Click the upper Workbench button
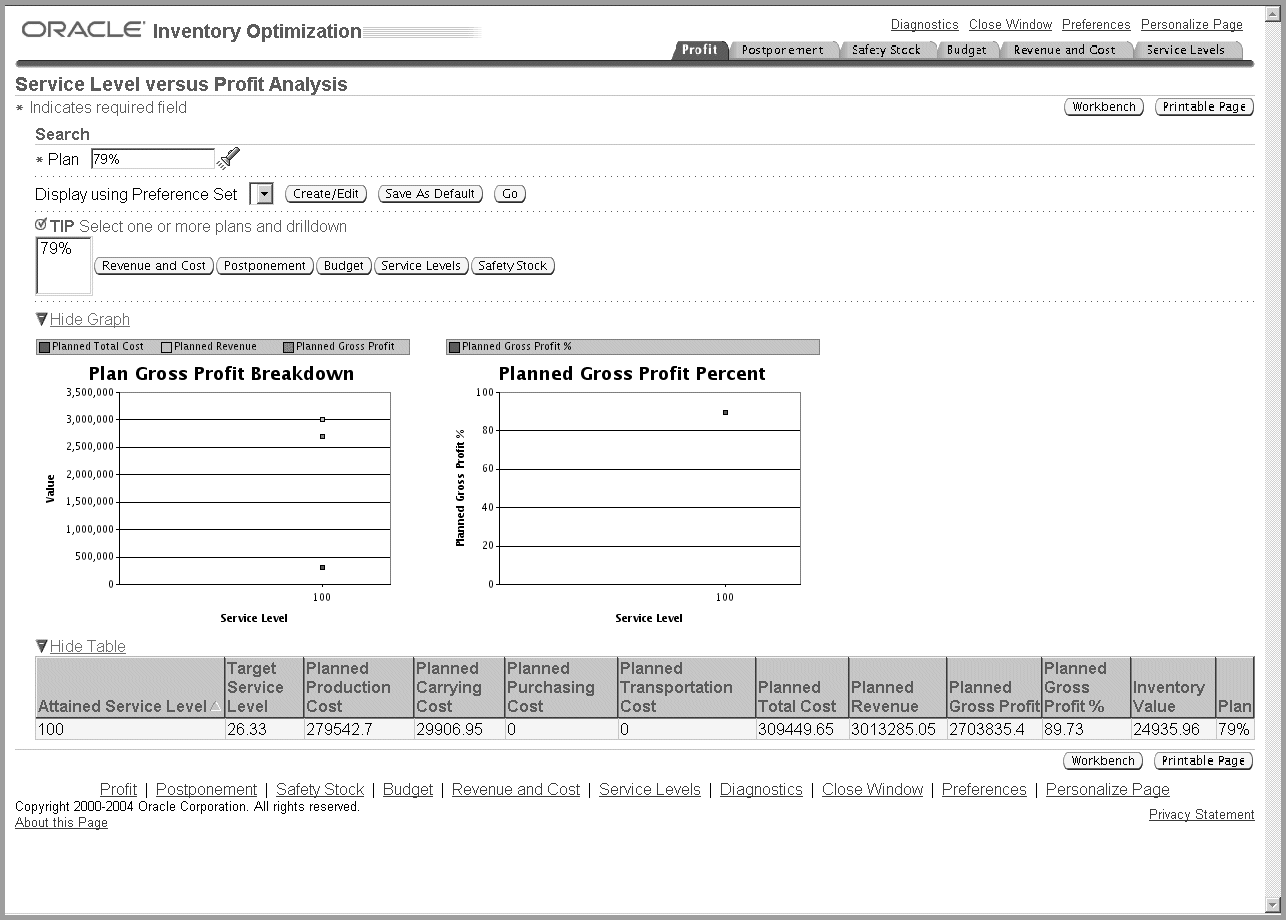 [1104, 107]
